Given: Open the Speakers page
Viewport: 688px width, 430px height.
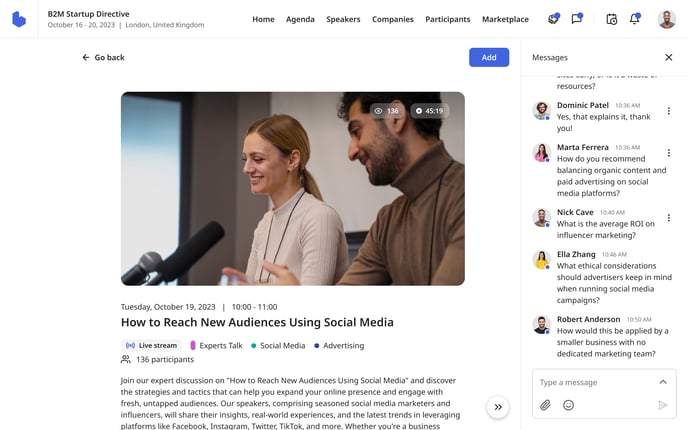Looking at the screenshot, I should tap(343, 19).
